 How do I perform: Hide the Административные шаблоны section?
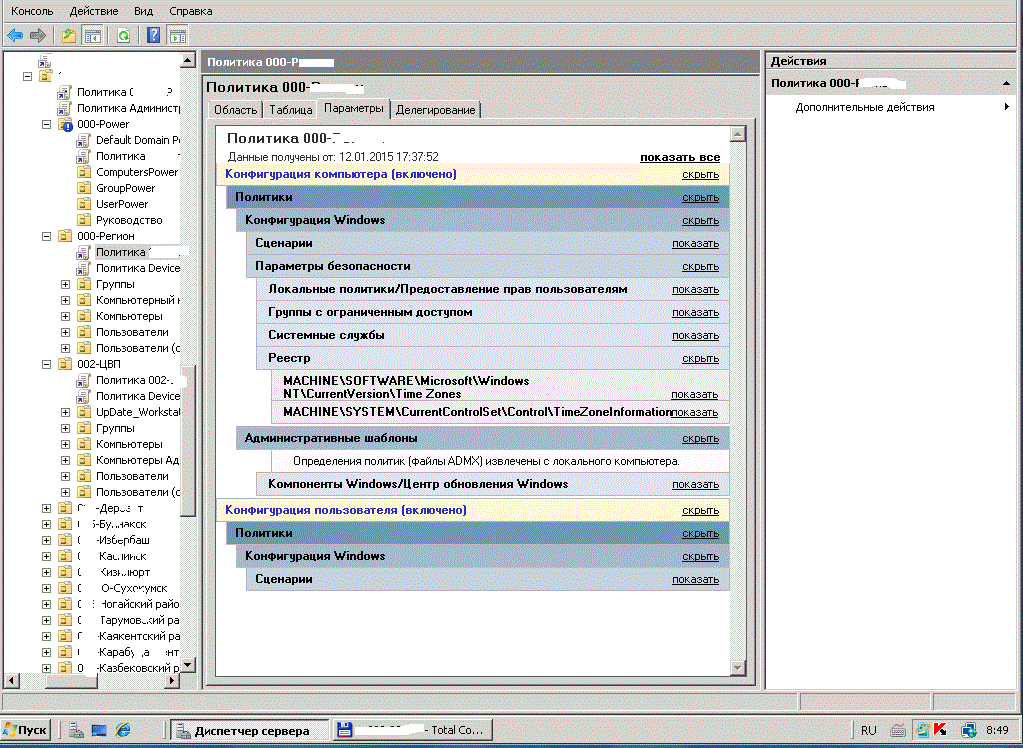[701, 439]
